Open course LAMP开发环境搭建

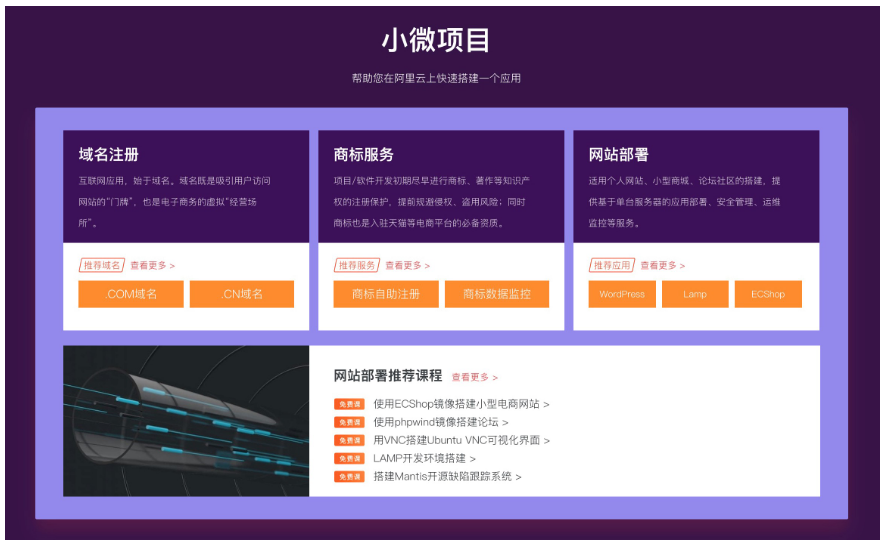tap(424, 458)
